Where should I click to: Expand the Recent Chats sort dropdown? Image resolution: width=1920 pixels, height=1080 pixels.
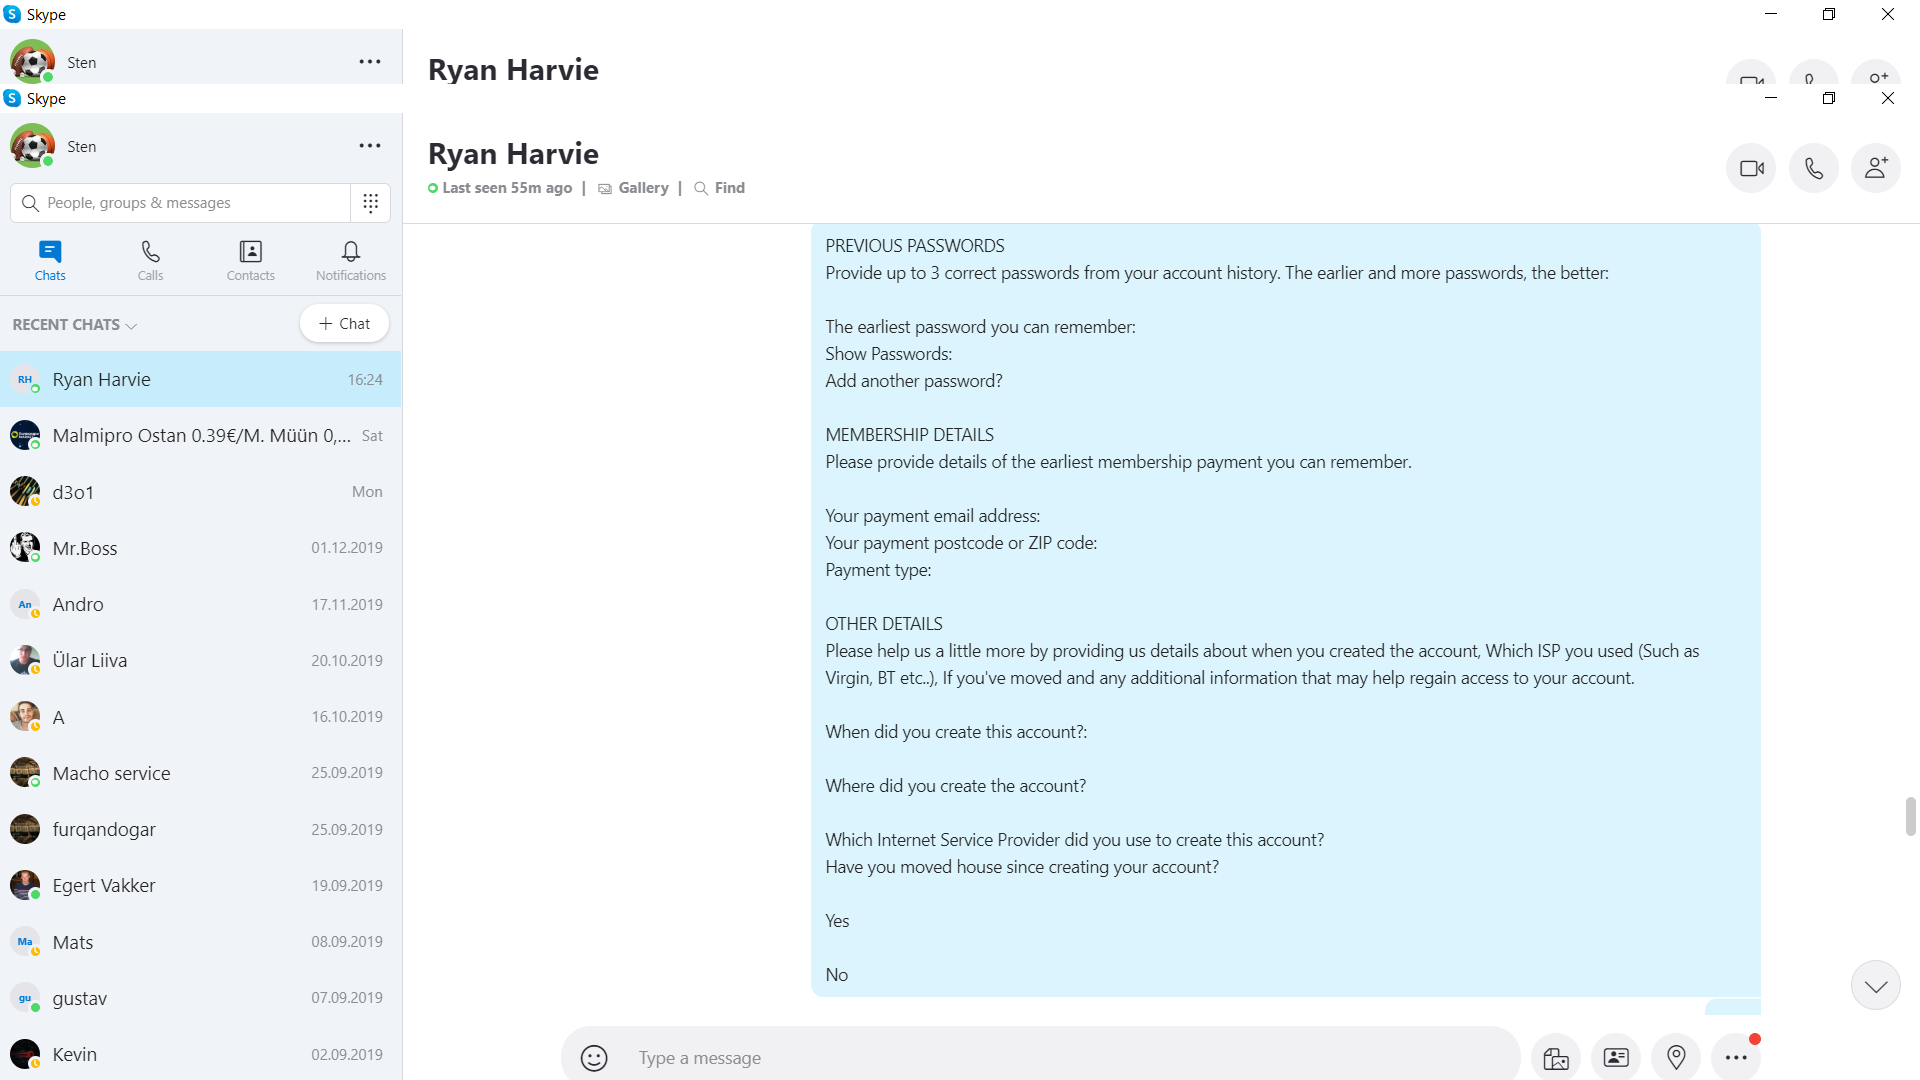[x=75, y=325]
